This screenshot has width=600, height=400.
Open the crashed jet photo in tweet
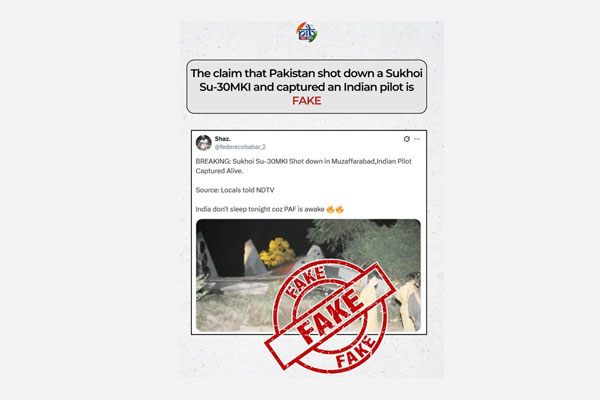point(308,275)
